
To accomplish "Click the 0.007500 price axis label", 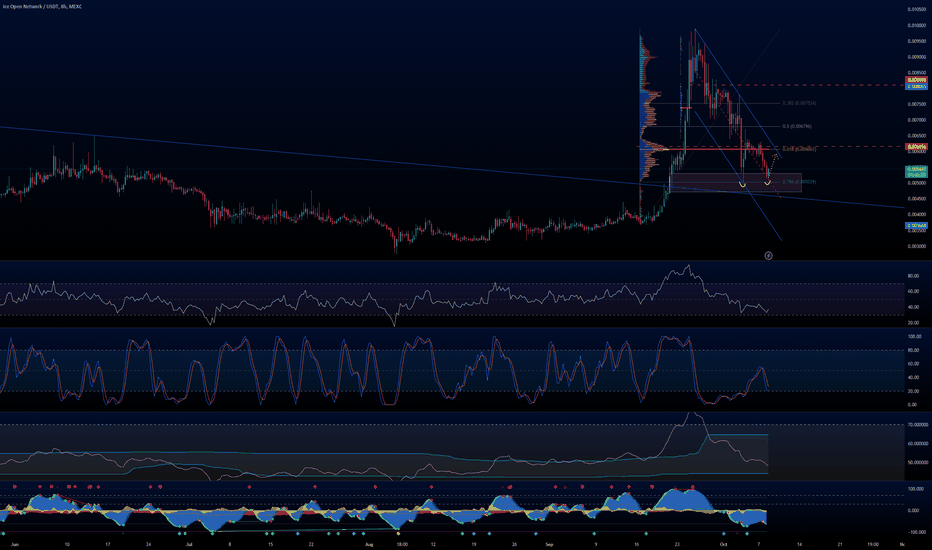I will coord(916,104).
